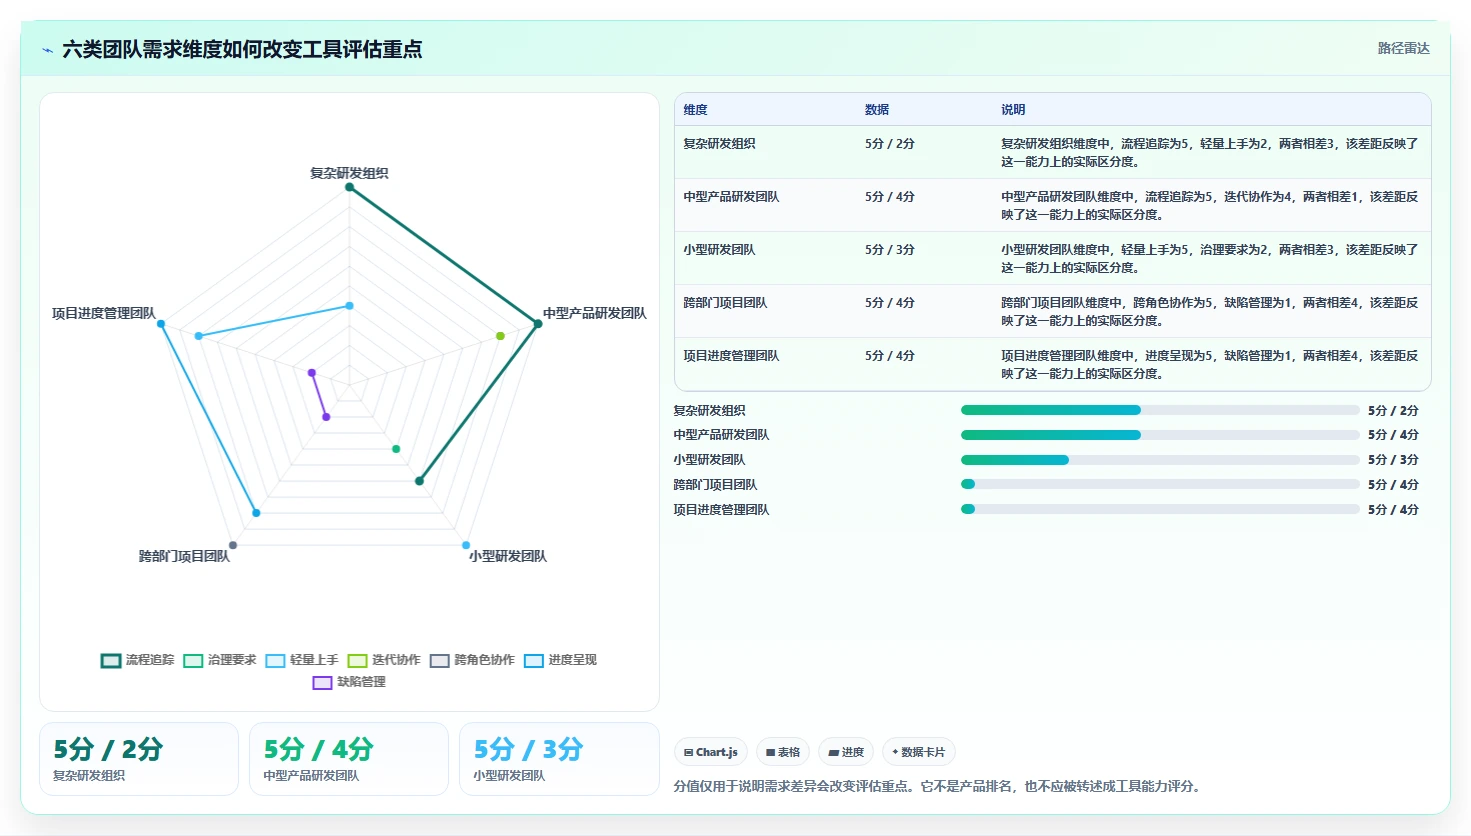Click the 项目进度管理团队 progress bar
Image resolution: width=1471 pixels, height=836 pixels.
pos(1160,509)
